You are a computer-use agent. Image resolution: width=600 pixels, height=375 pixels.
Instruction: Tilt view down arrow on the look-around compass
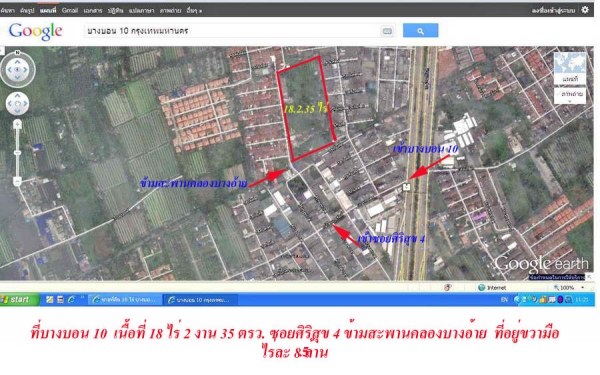point(18,77)
